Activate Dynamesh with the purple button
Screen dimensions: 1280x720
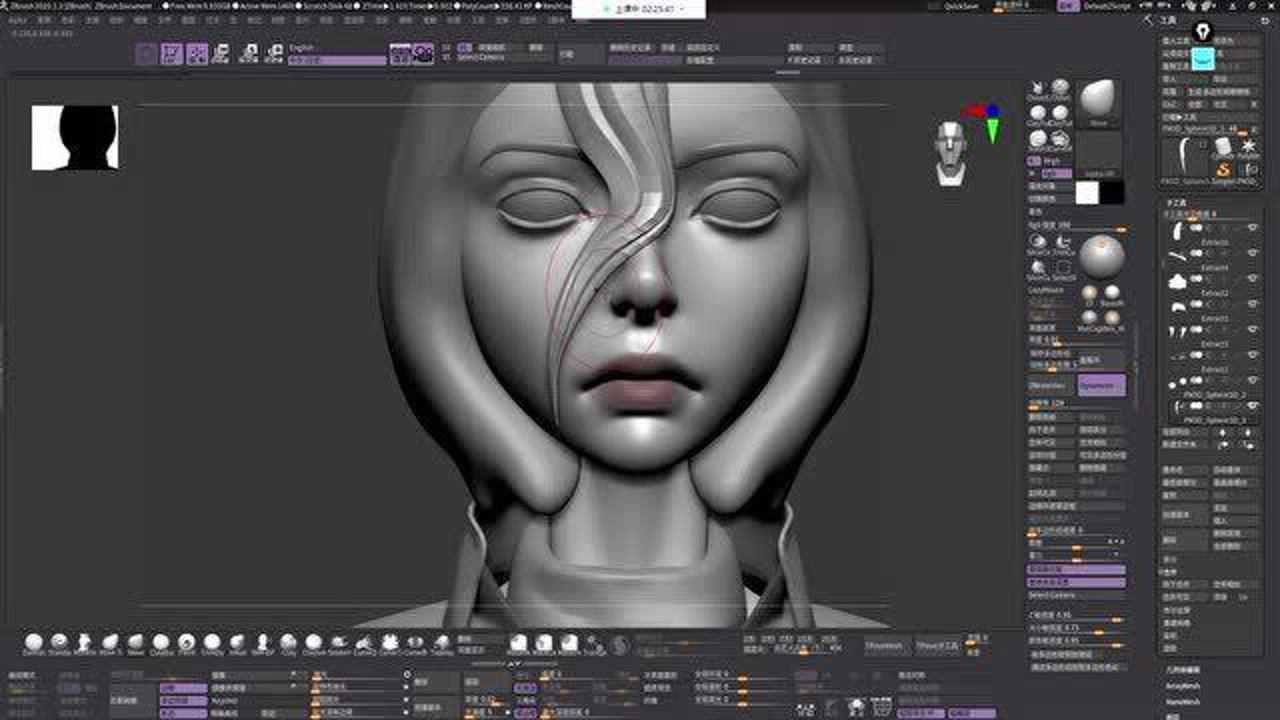pos(1102,385)
